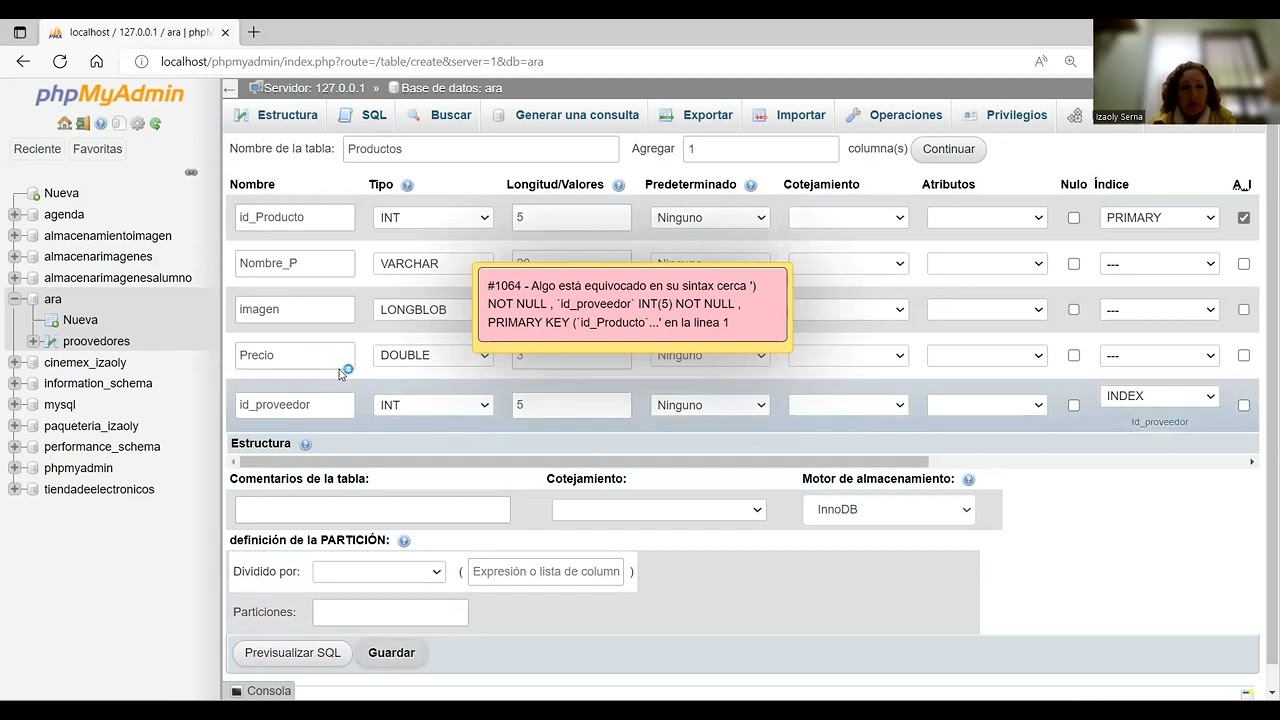Click the settings gear right of Privilegios
This screenshot has width=1280, height=720.
click(1075, 116)
